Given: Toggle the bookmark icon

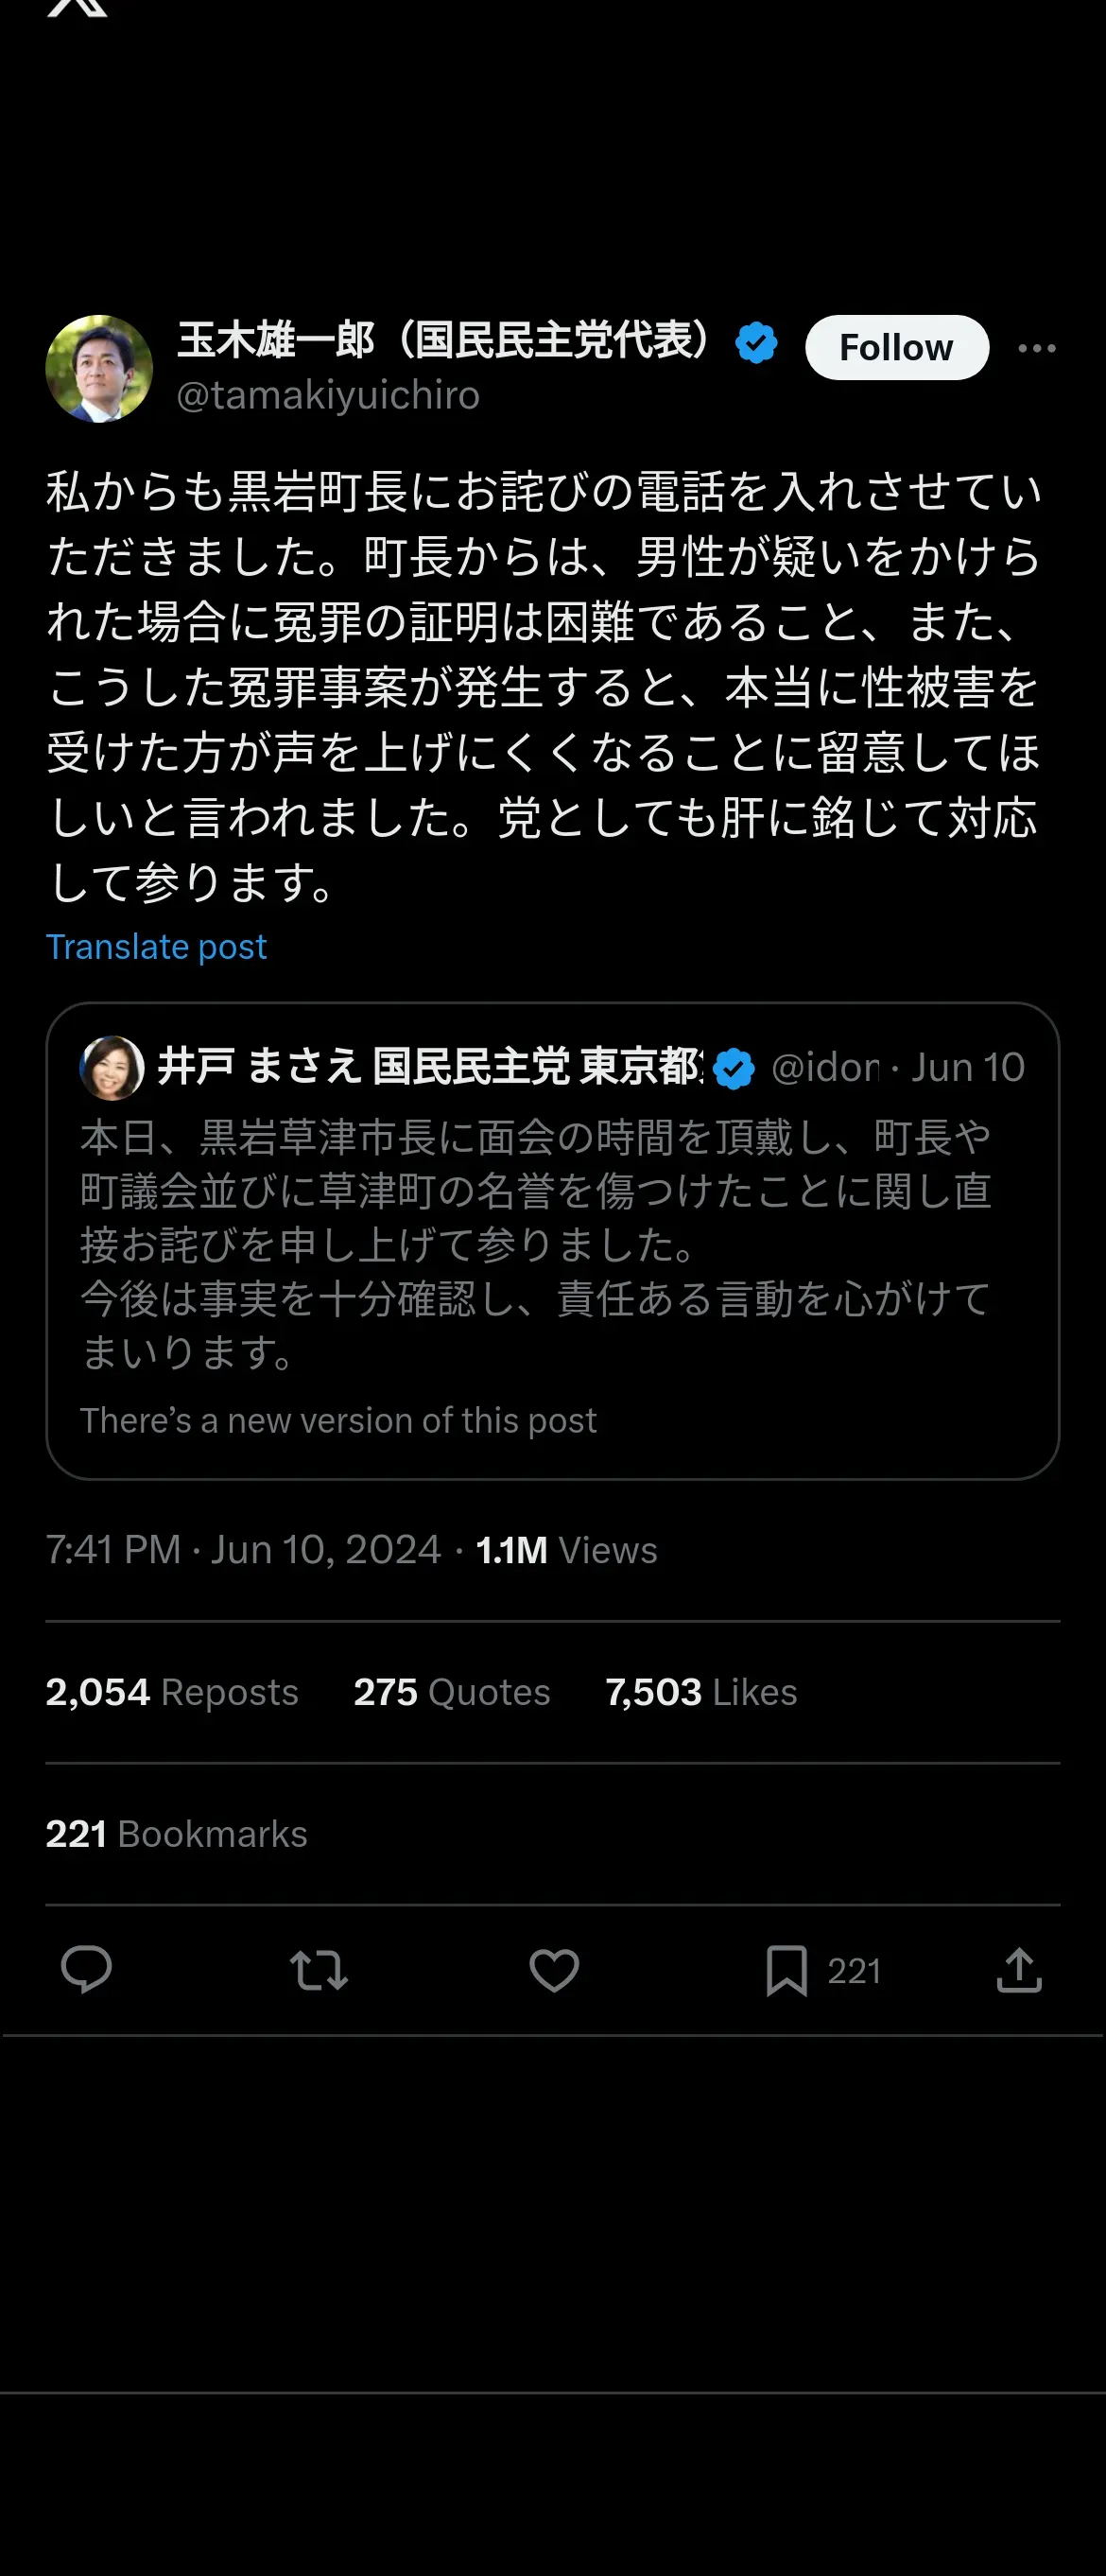Looking at the screenshot, I should pos(787,1970).
